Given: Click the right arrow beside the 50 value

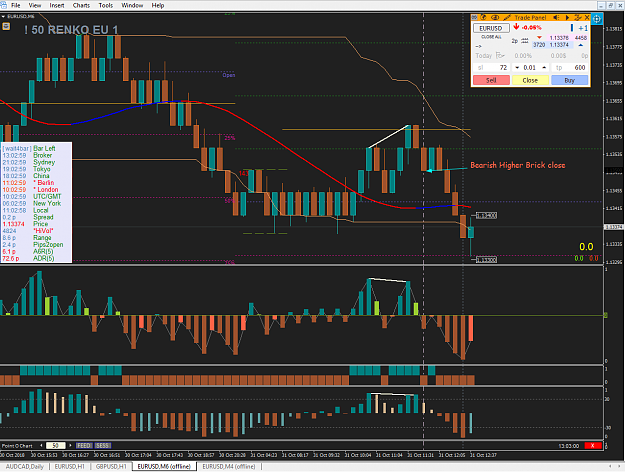Looking at the screenshot, I should coord(70,445).
